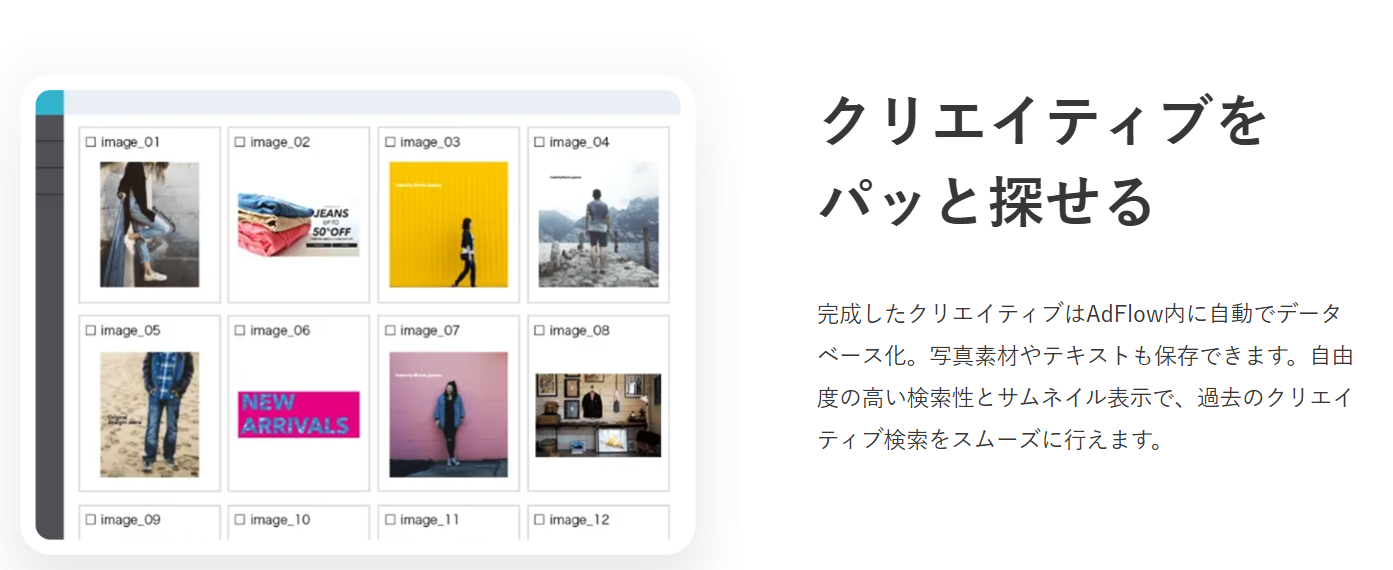Screen dimensions: 1393x570
Task: Open the yellow wall image_03 thumbnail
Action: [x=448, y=224]
